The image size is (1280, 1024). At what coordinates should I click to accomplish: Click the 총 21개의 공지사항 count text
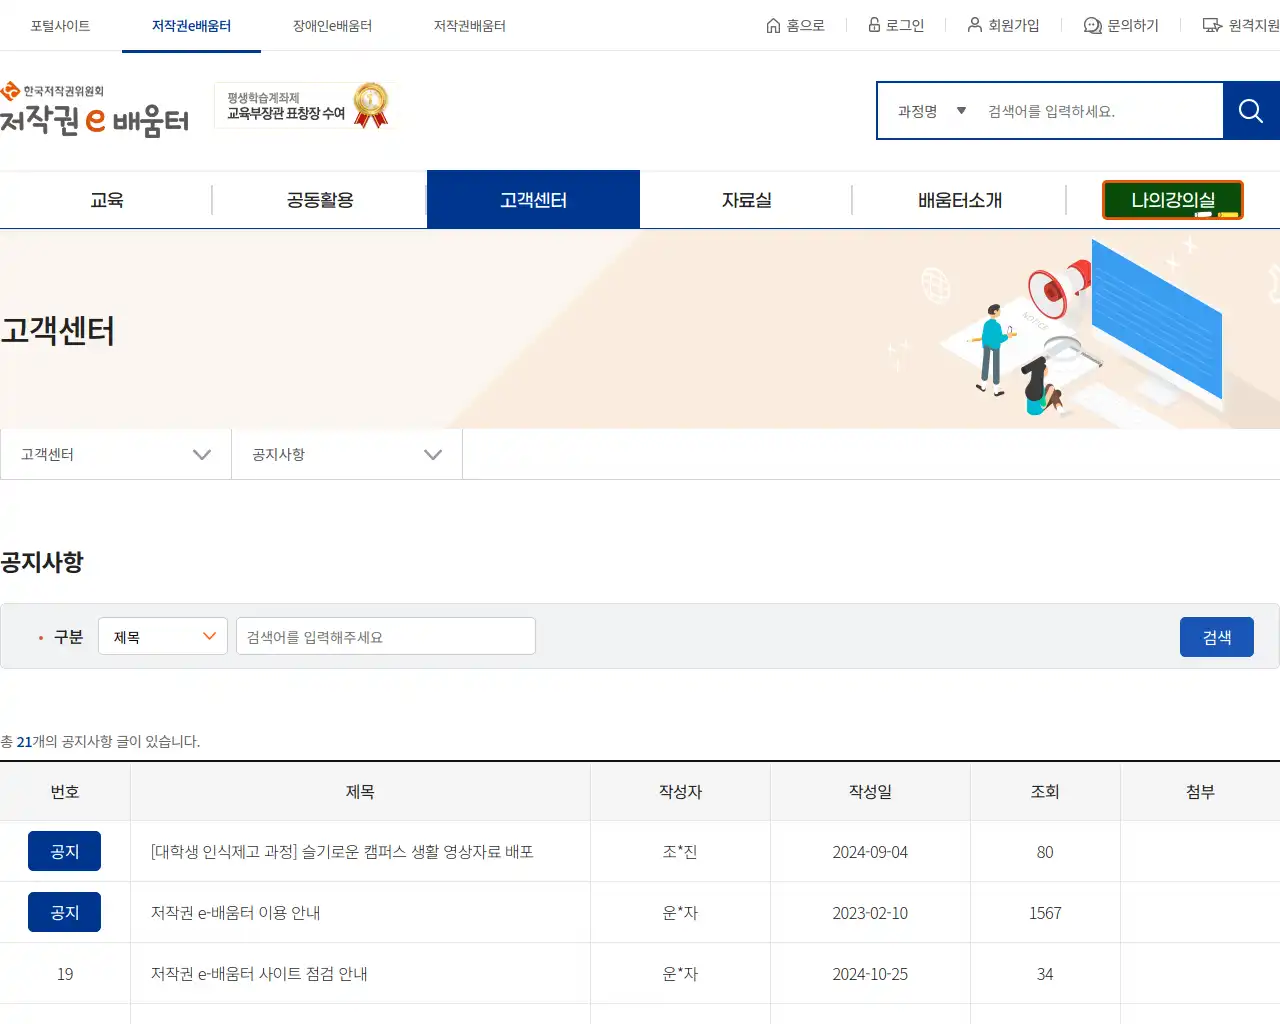pyautogui.click(x=100, y=741)
